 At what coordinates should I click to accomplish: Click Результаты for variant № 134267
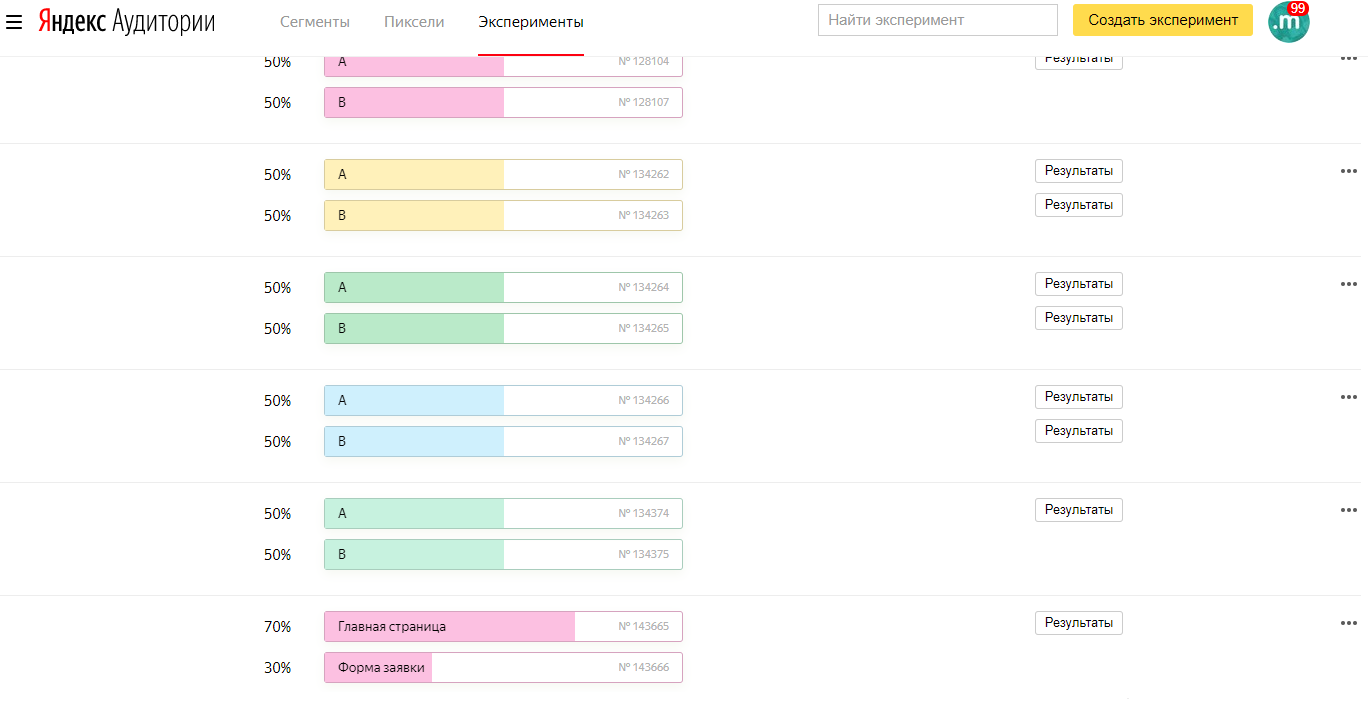[1078, 431]
